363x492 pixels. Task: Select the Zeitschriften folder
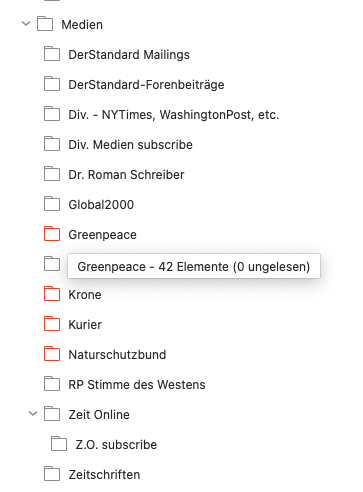(104, 475)
